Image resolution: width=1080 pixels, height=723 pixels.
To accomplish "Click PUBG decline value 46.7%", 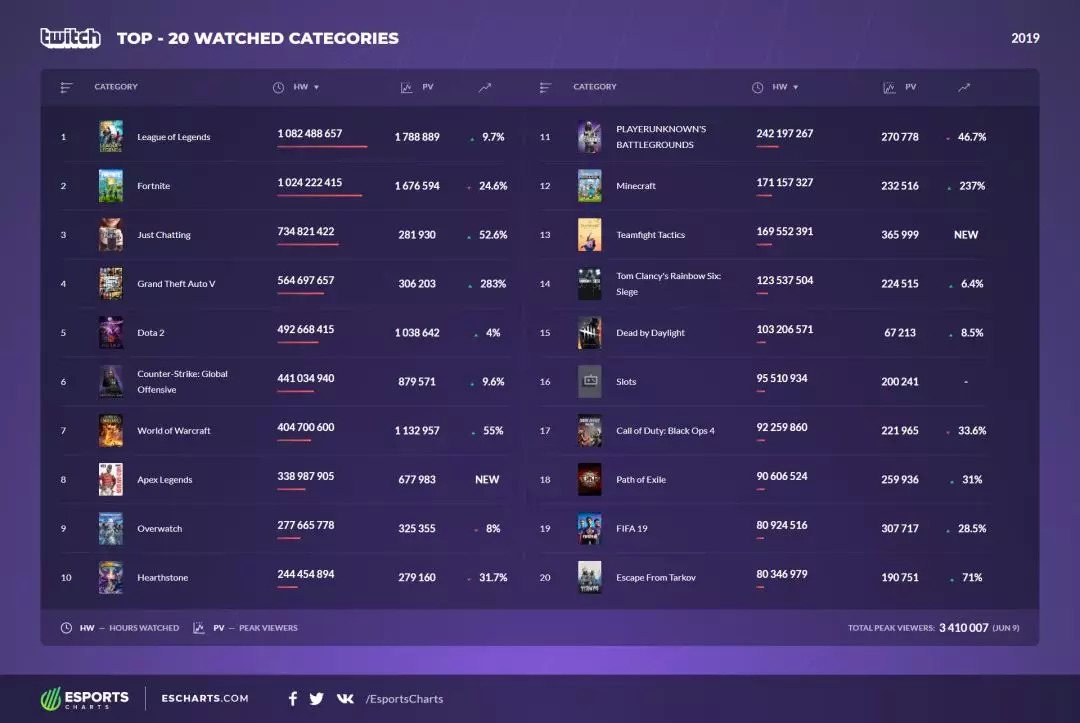I will coord(972,137).
